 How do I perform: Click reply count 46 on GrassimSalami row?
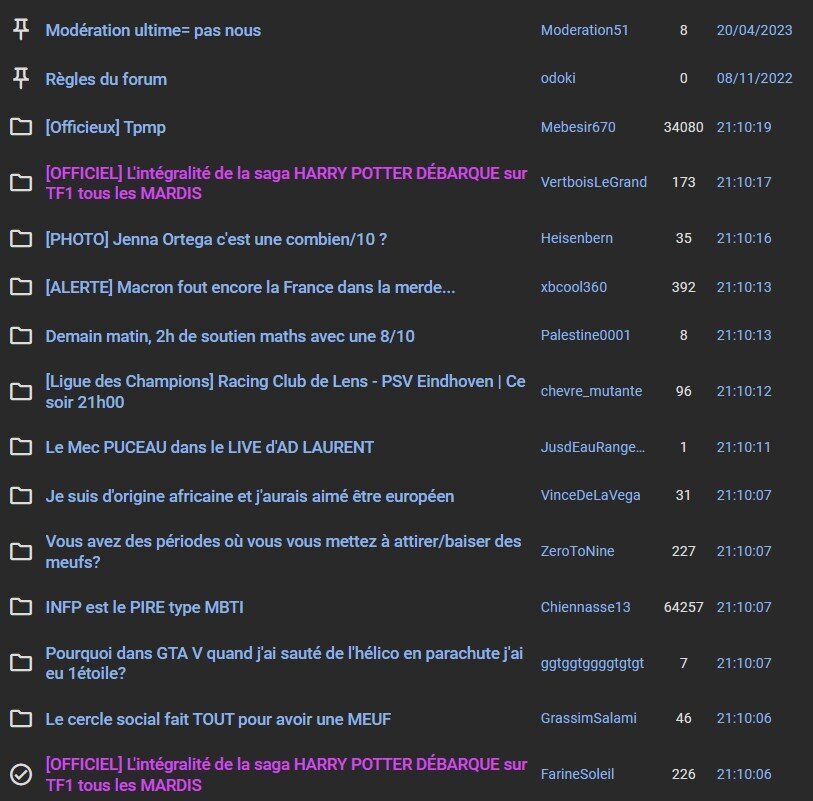[x=683, y=718]
